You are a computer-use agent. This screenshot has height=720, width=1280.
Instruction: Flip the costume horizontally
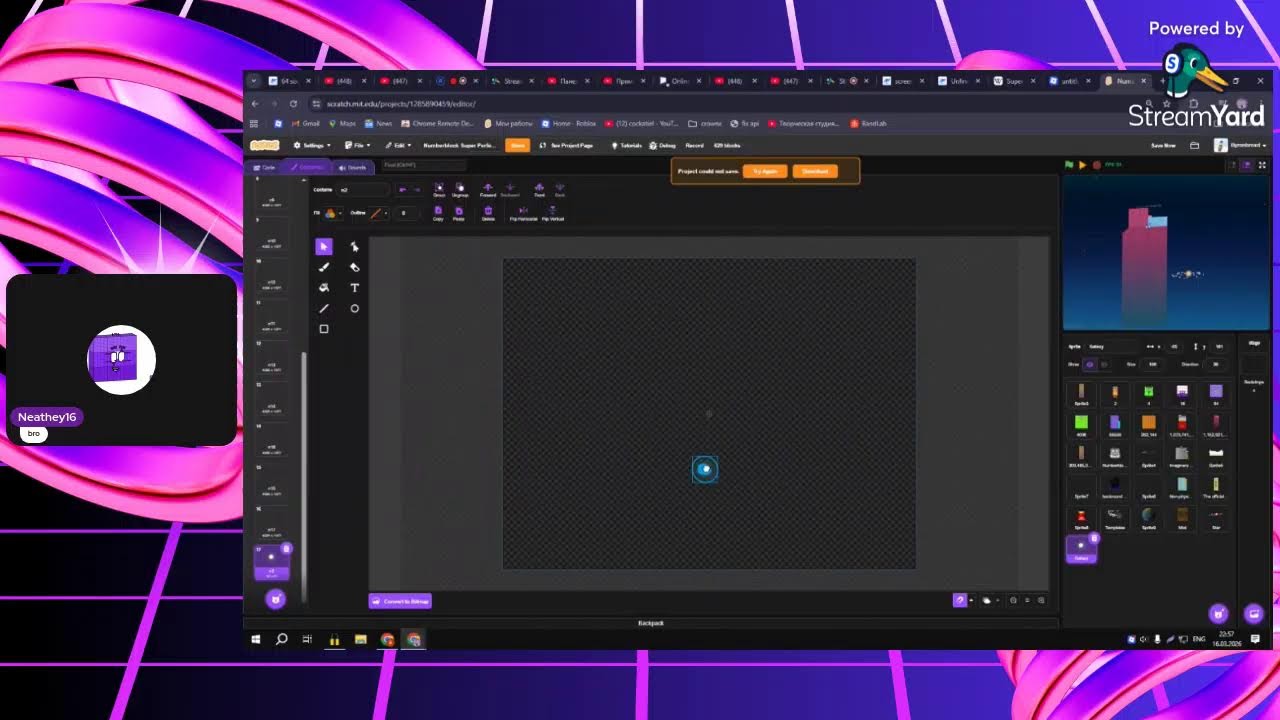[x=523, y=213]
